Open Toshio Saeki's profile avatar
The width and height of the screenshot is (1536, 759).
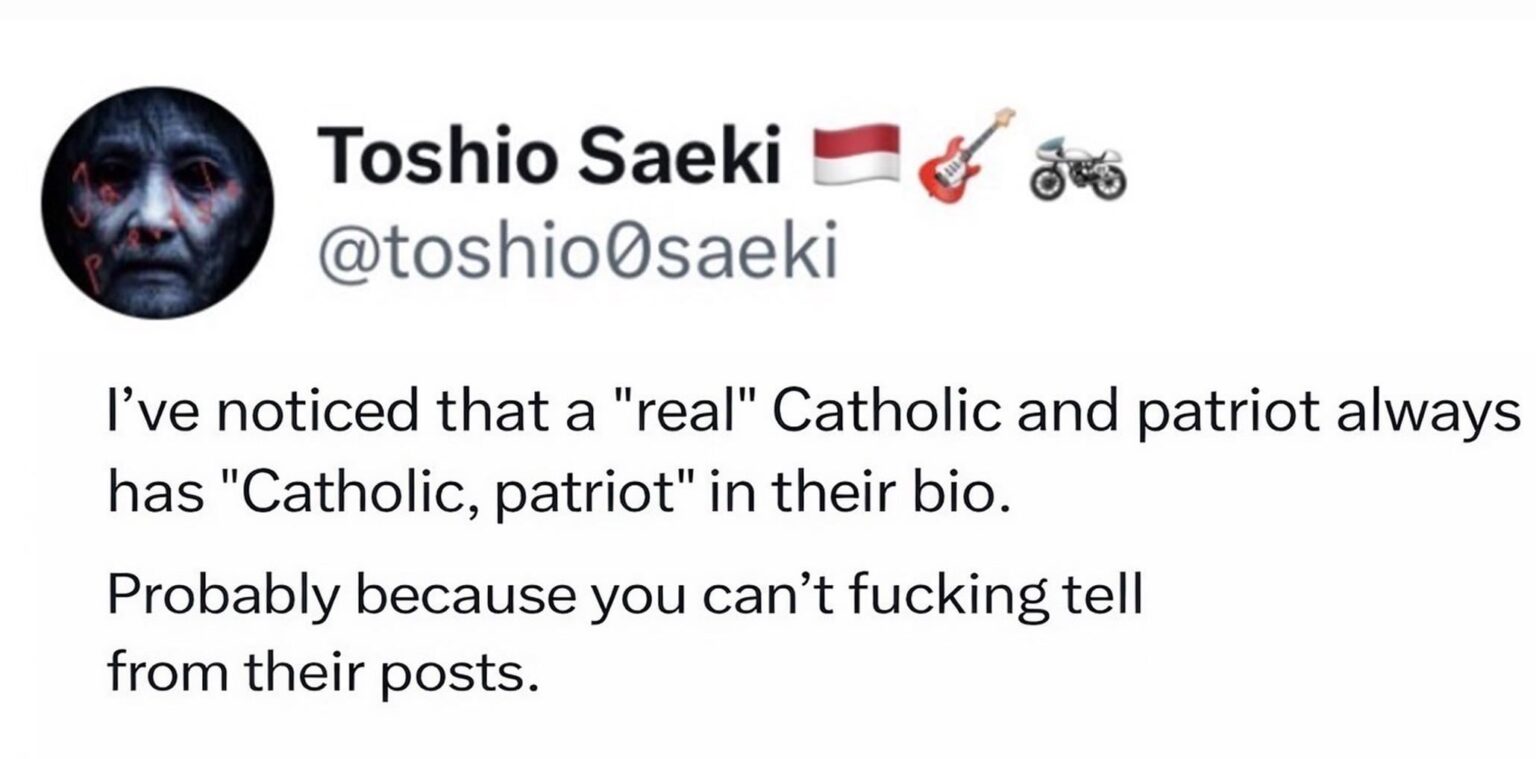click(157, 203)
